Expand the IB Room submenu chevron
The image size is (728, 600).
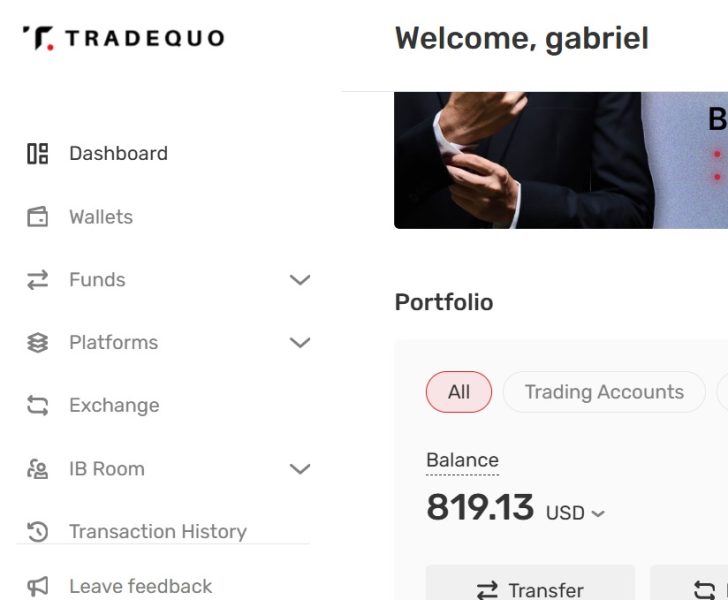tap(299, 469)
